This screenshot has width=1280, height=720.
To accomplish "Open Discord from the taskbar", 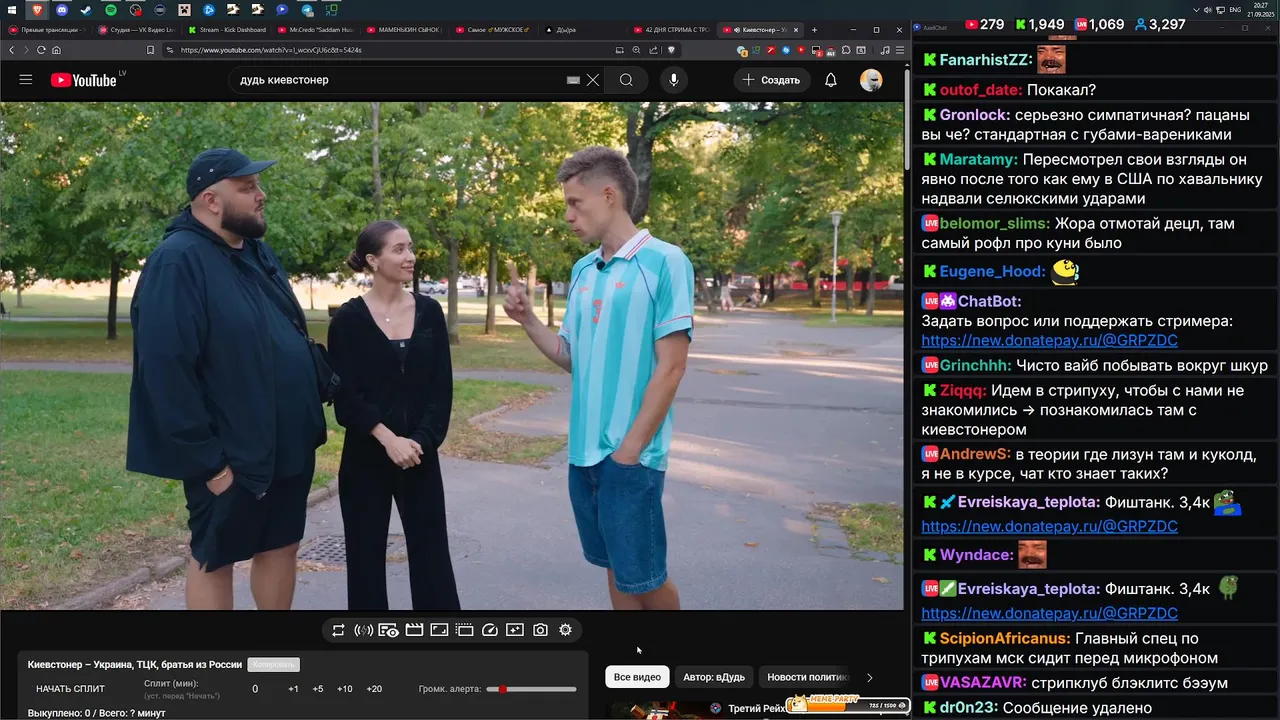I will click(x=62, y=9).
